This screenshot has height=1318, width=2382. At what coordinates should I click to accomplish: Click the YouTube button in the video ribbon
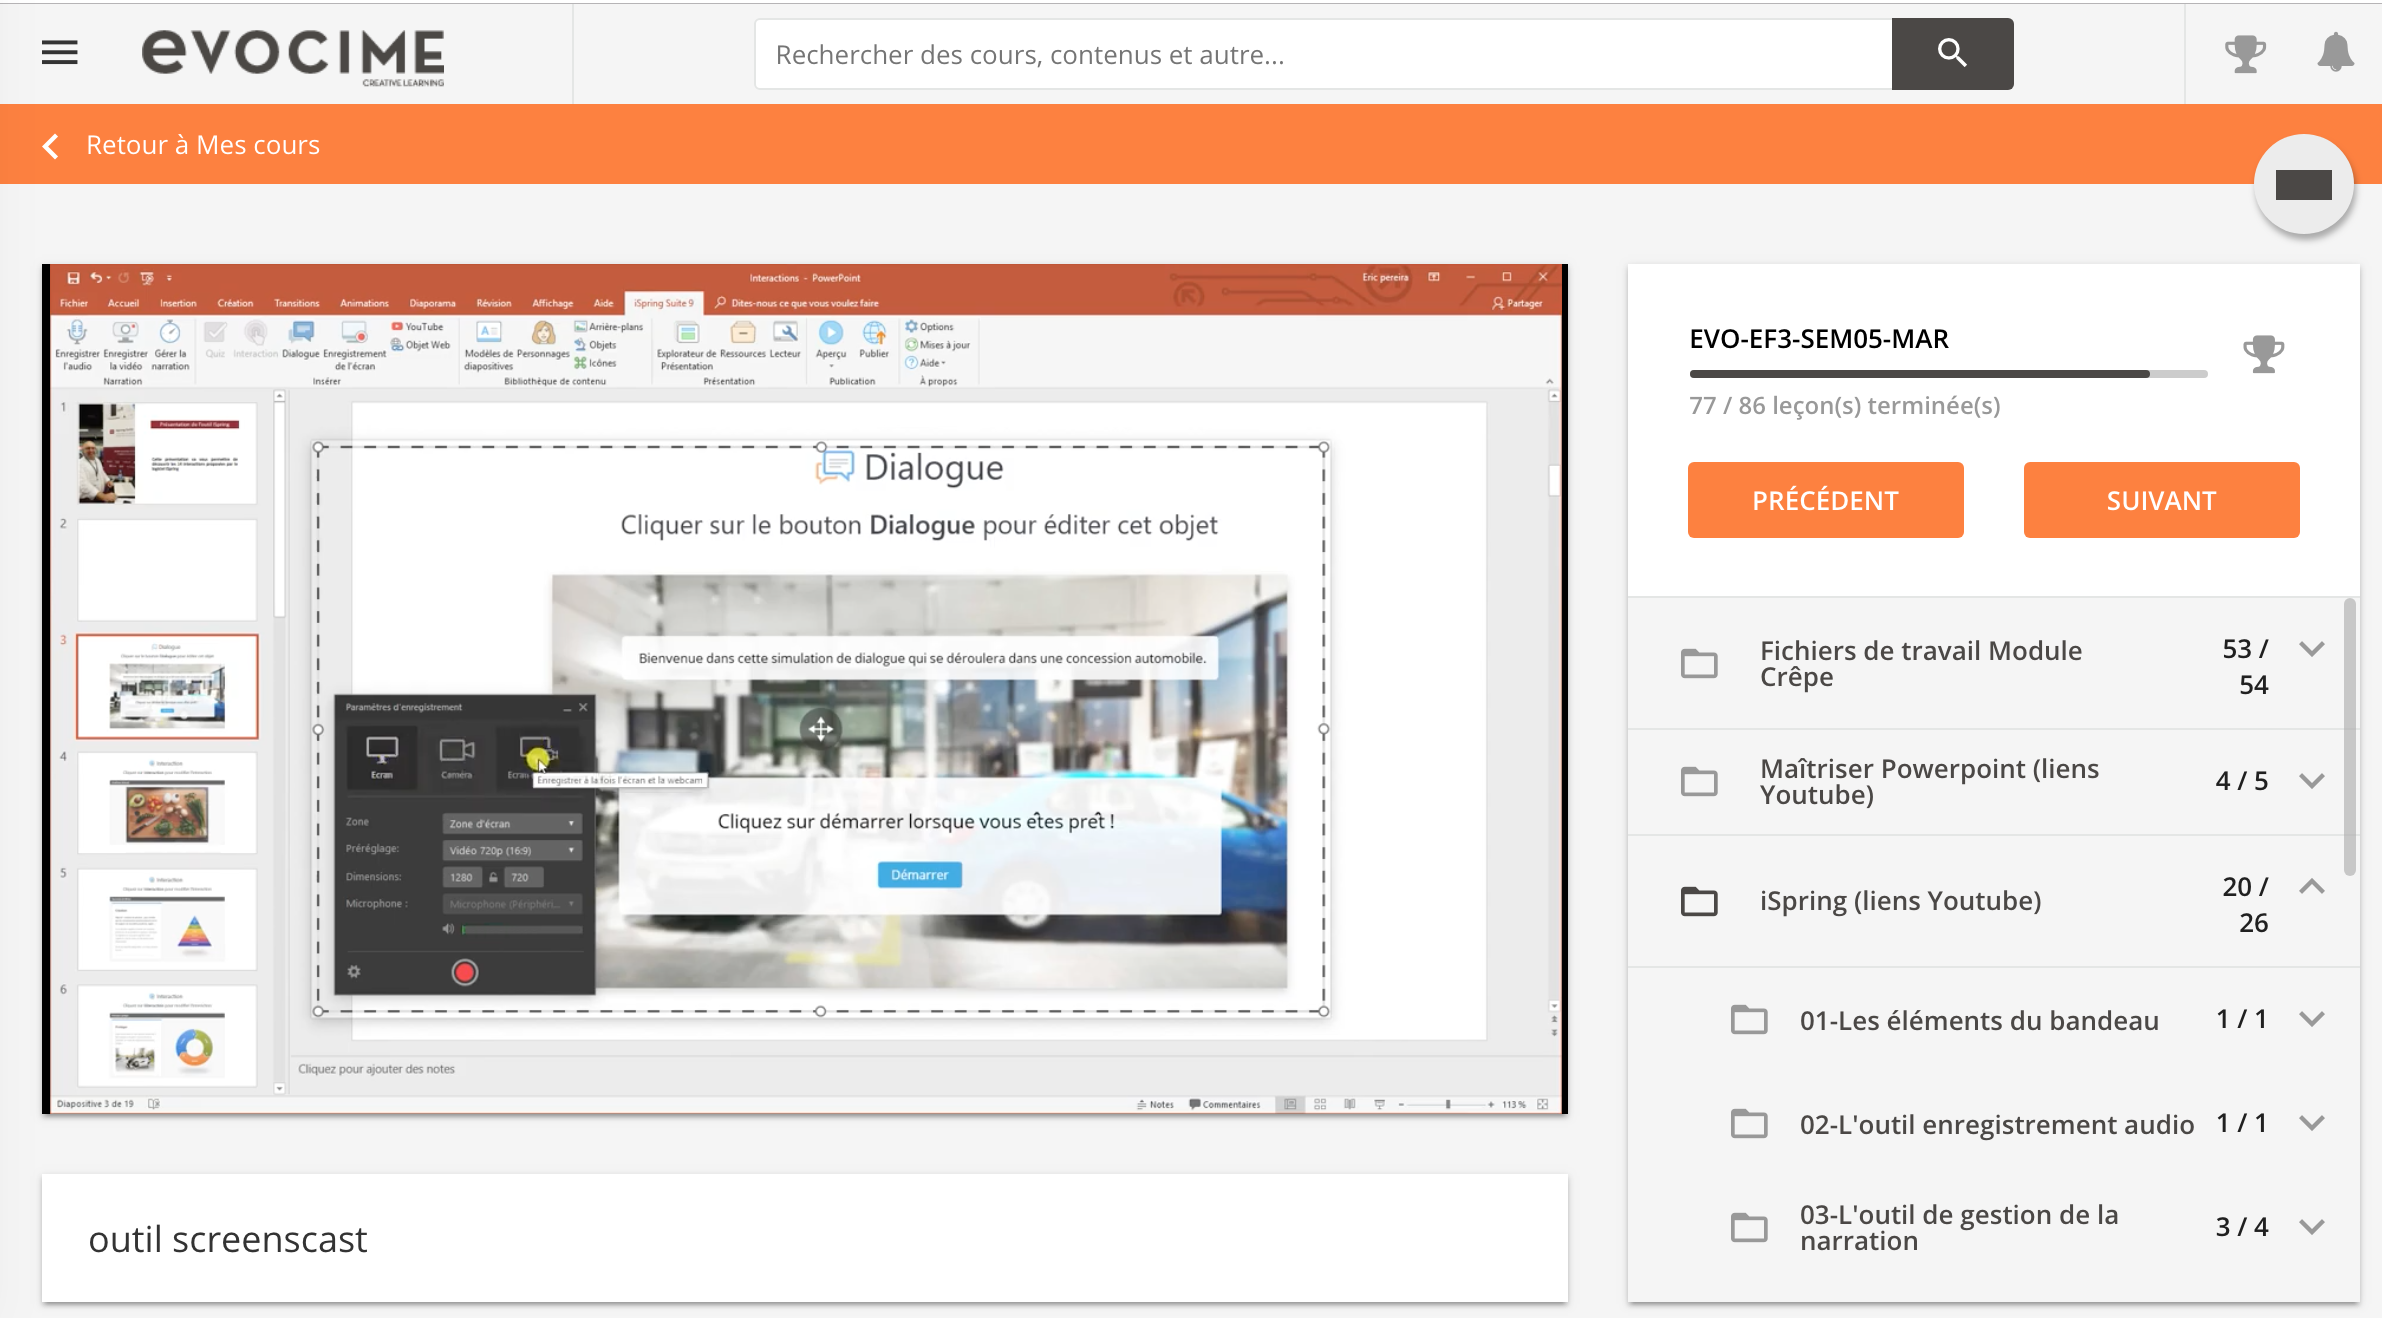click(418, 327)
